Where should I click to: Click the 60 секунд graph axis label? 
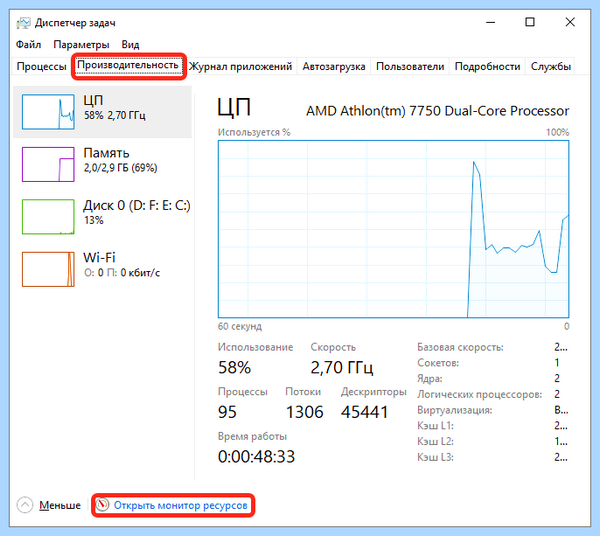240,326
